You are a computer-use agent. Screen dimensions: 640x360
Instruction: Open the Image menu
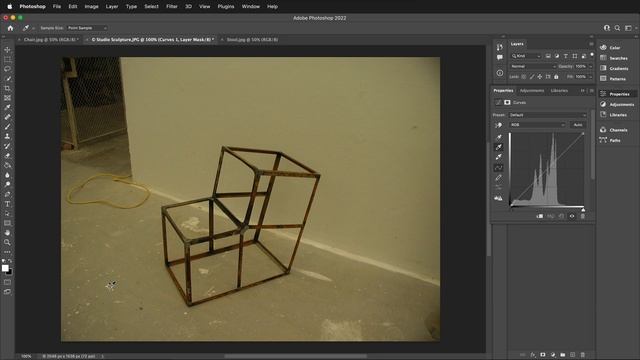(91, 7)
